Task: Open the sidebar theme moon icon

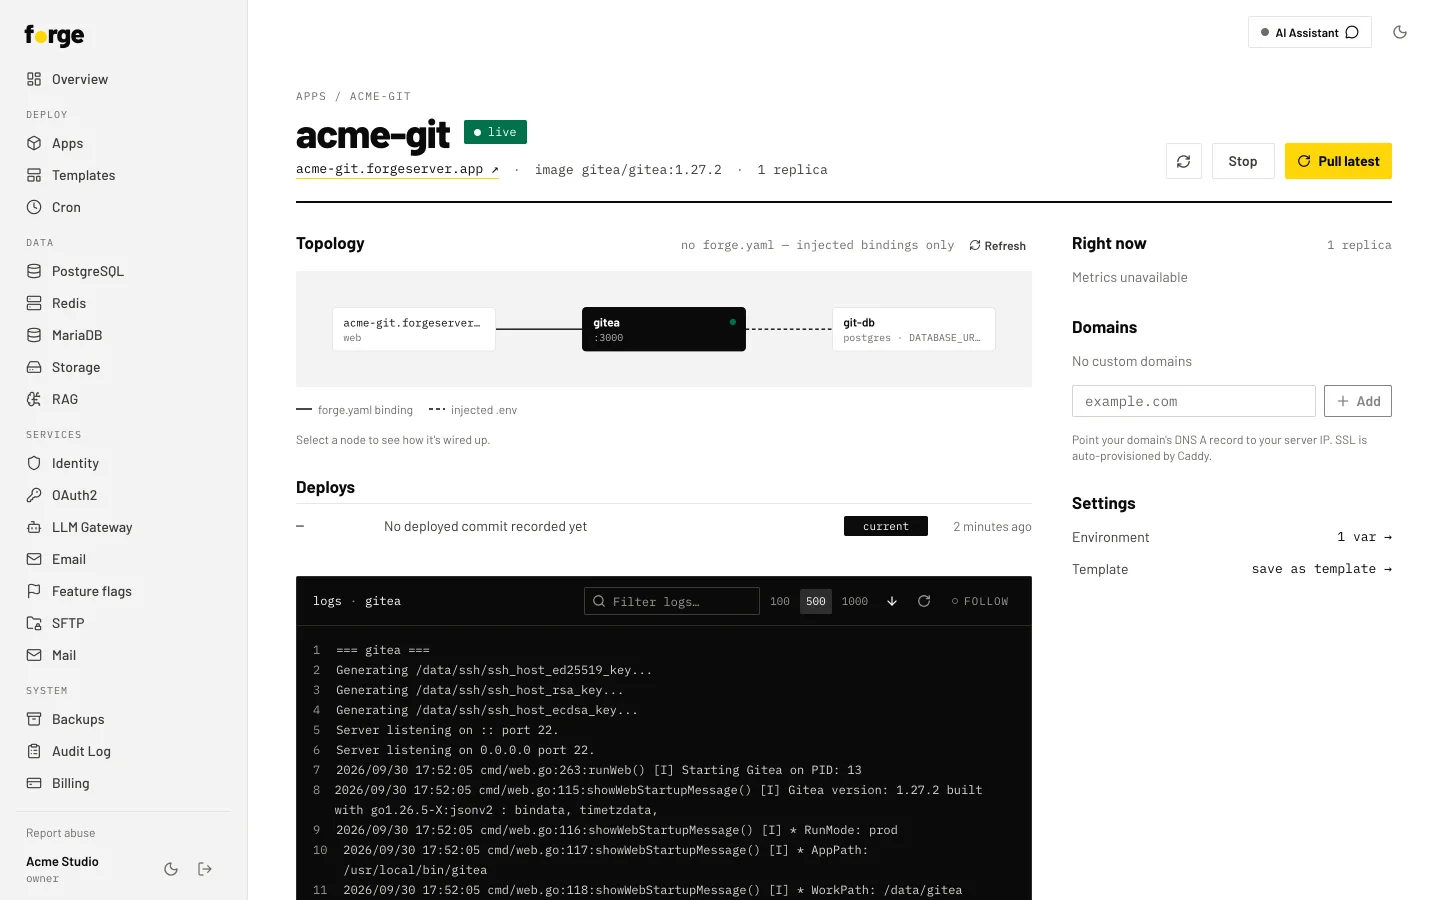Action: [x=171, y=869]
